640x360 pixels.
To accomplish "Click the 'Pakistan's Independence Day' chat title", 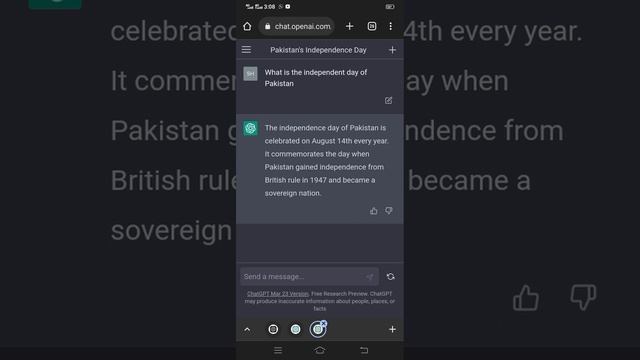I will click(x=318, y=50).
